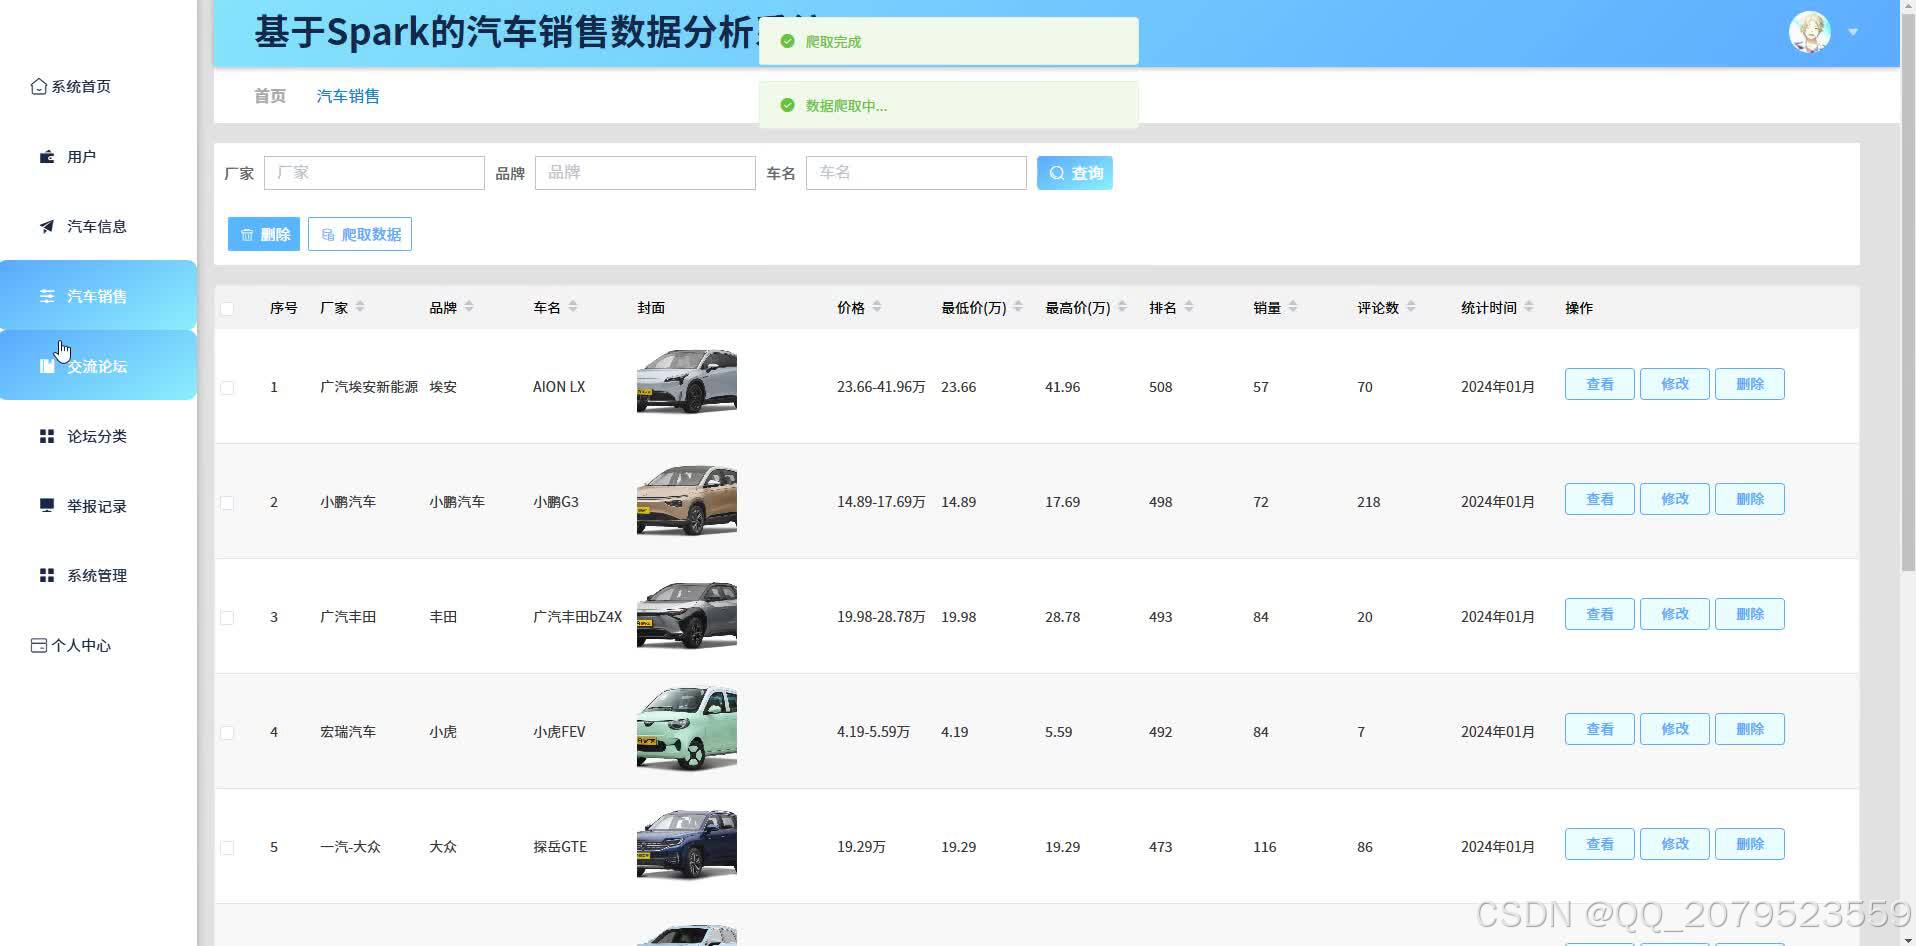Open the 举报记录 sidebar menu
This screenshot has height=946, width=1916.
pos(98,506)
